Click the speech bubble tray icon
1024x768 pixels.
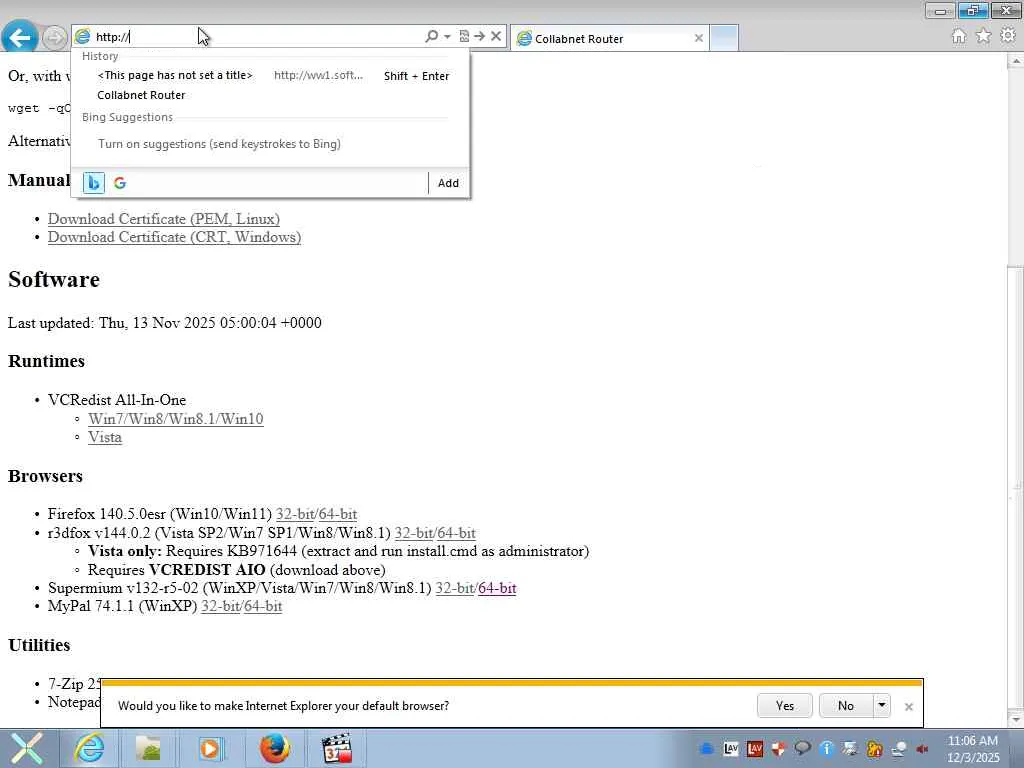(803, 749)
